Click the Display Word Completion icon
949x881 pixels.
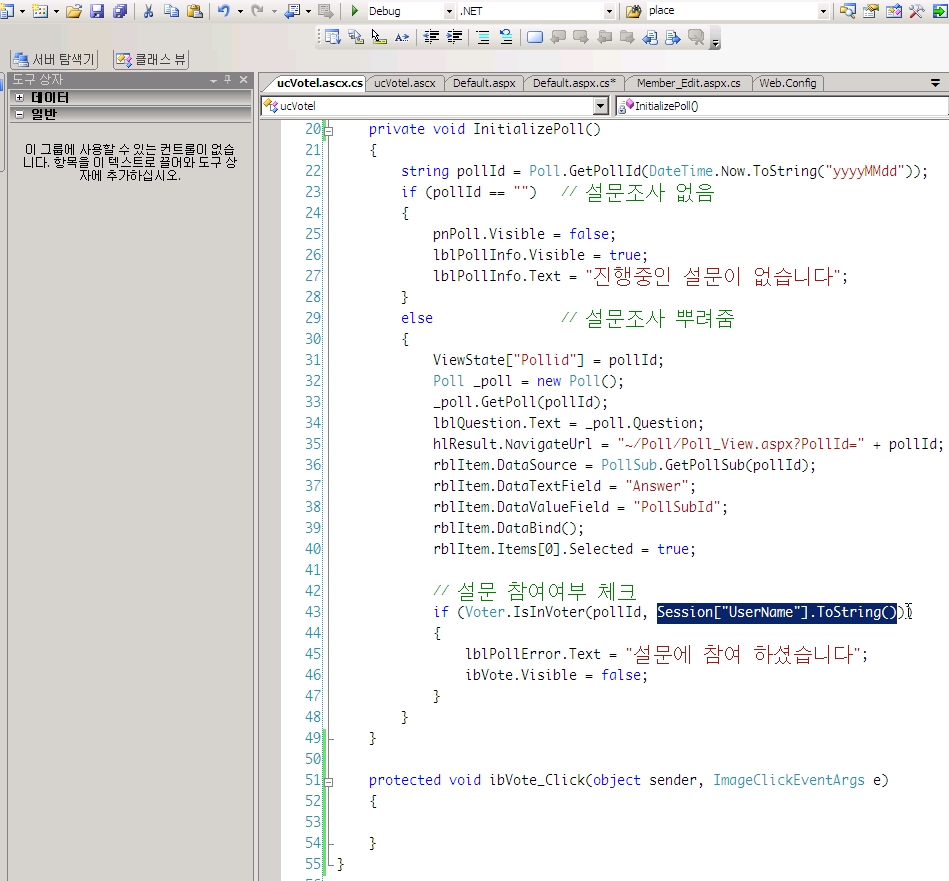click(402, 38)
